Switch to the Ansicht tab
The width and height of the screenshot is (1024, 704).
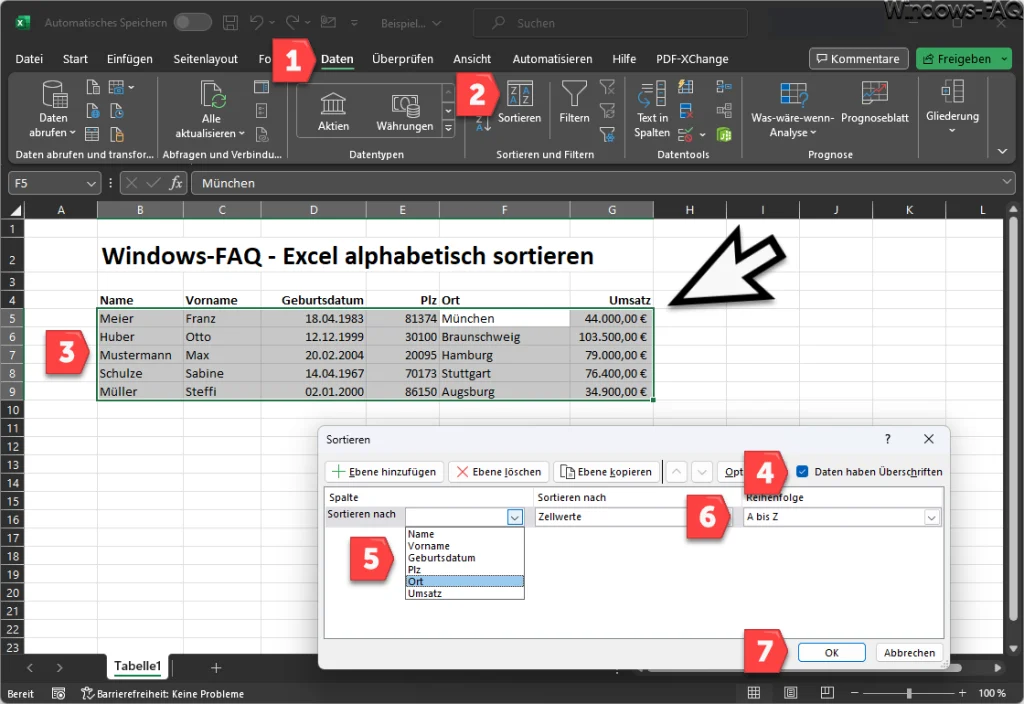472,59
